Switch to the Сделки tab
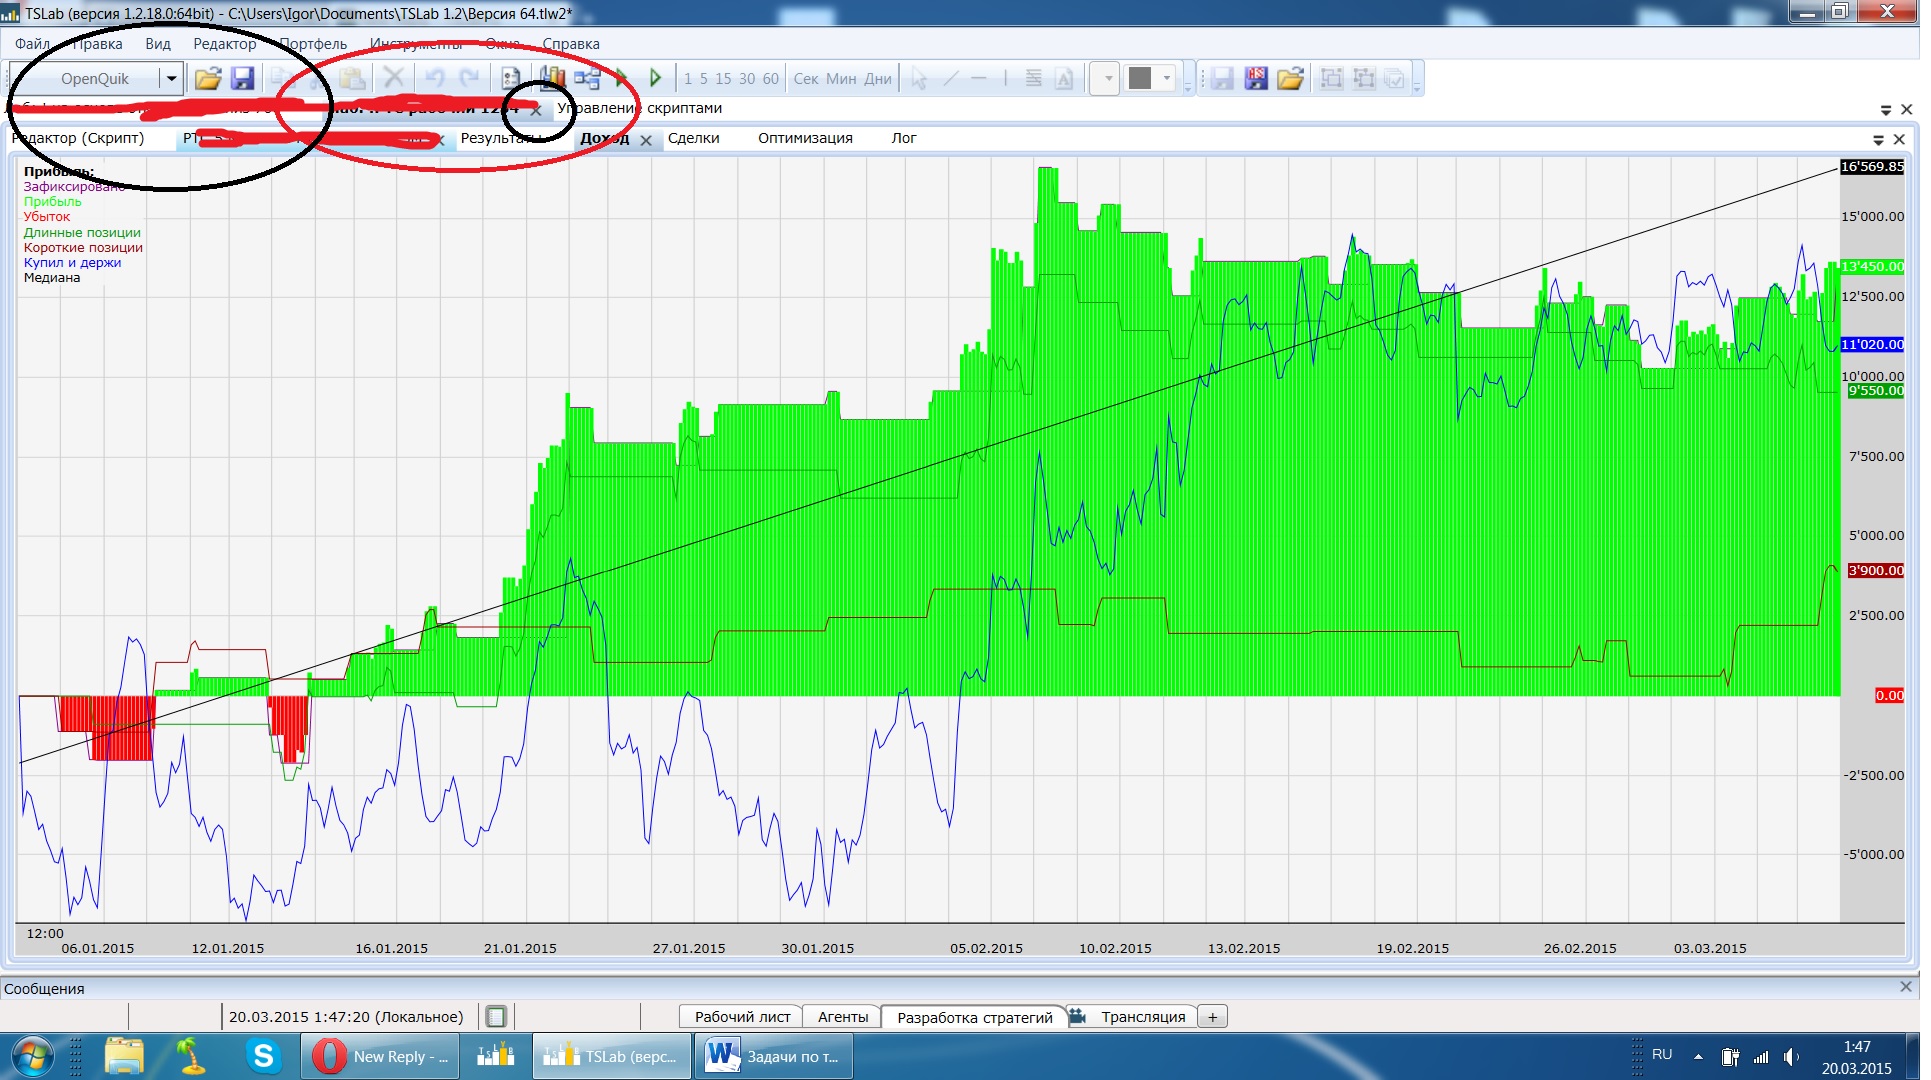The height and width of the screenshot is (1080, 1931). pyautogui.click(x=694, y=138)
